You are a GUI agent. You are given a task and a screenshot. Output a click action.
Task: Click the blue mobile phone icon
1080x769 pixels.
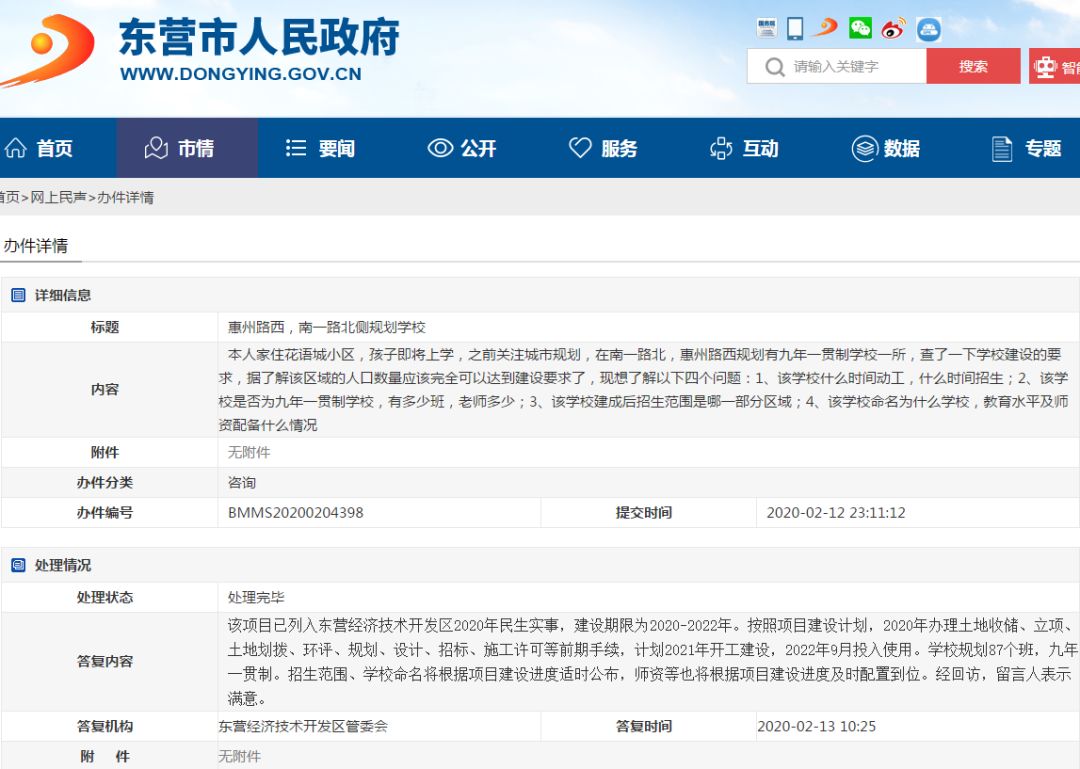[795, 28]
